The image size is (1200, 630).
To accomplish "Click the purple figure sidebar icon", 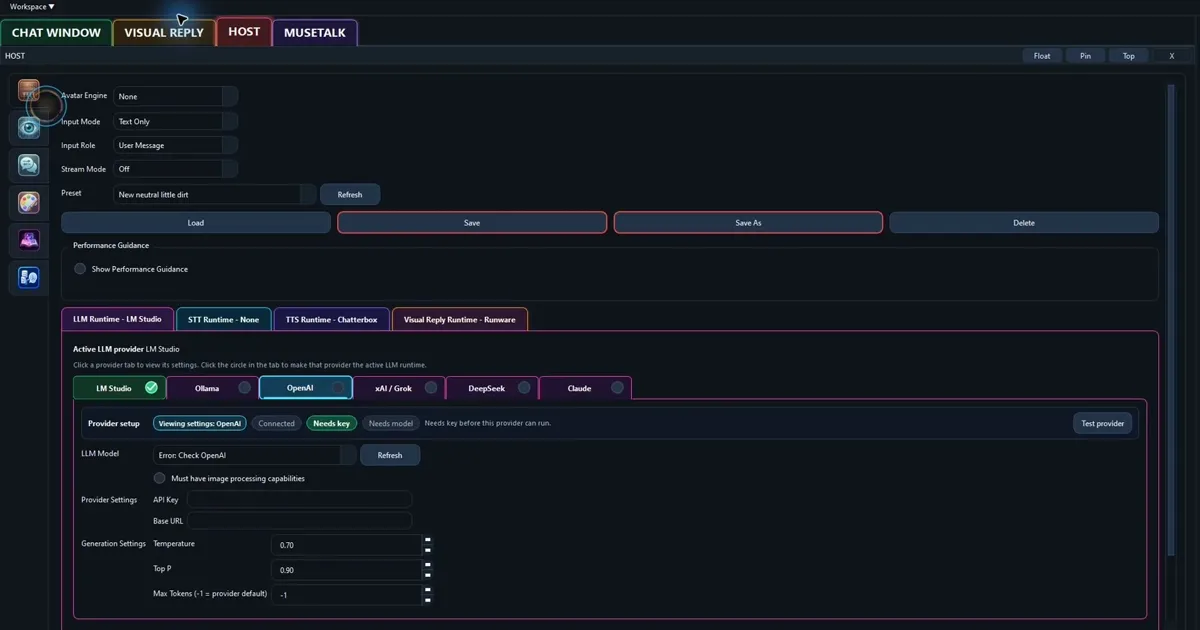I will [29, 240].
